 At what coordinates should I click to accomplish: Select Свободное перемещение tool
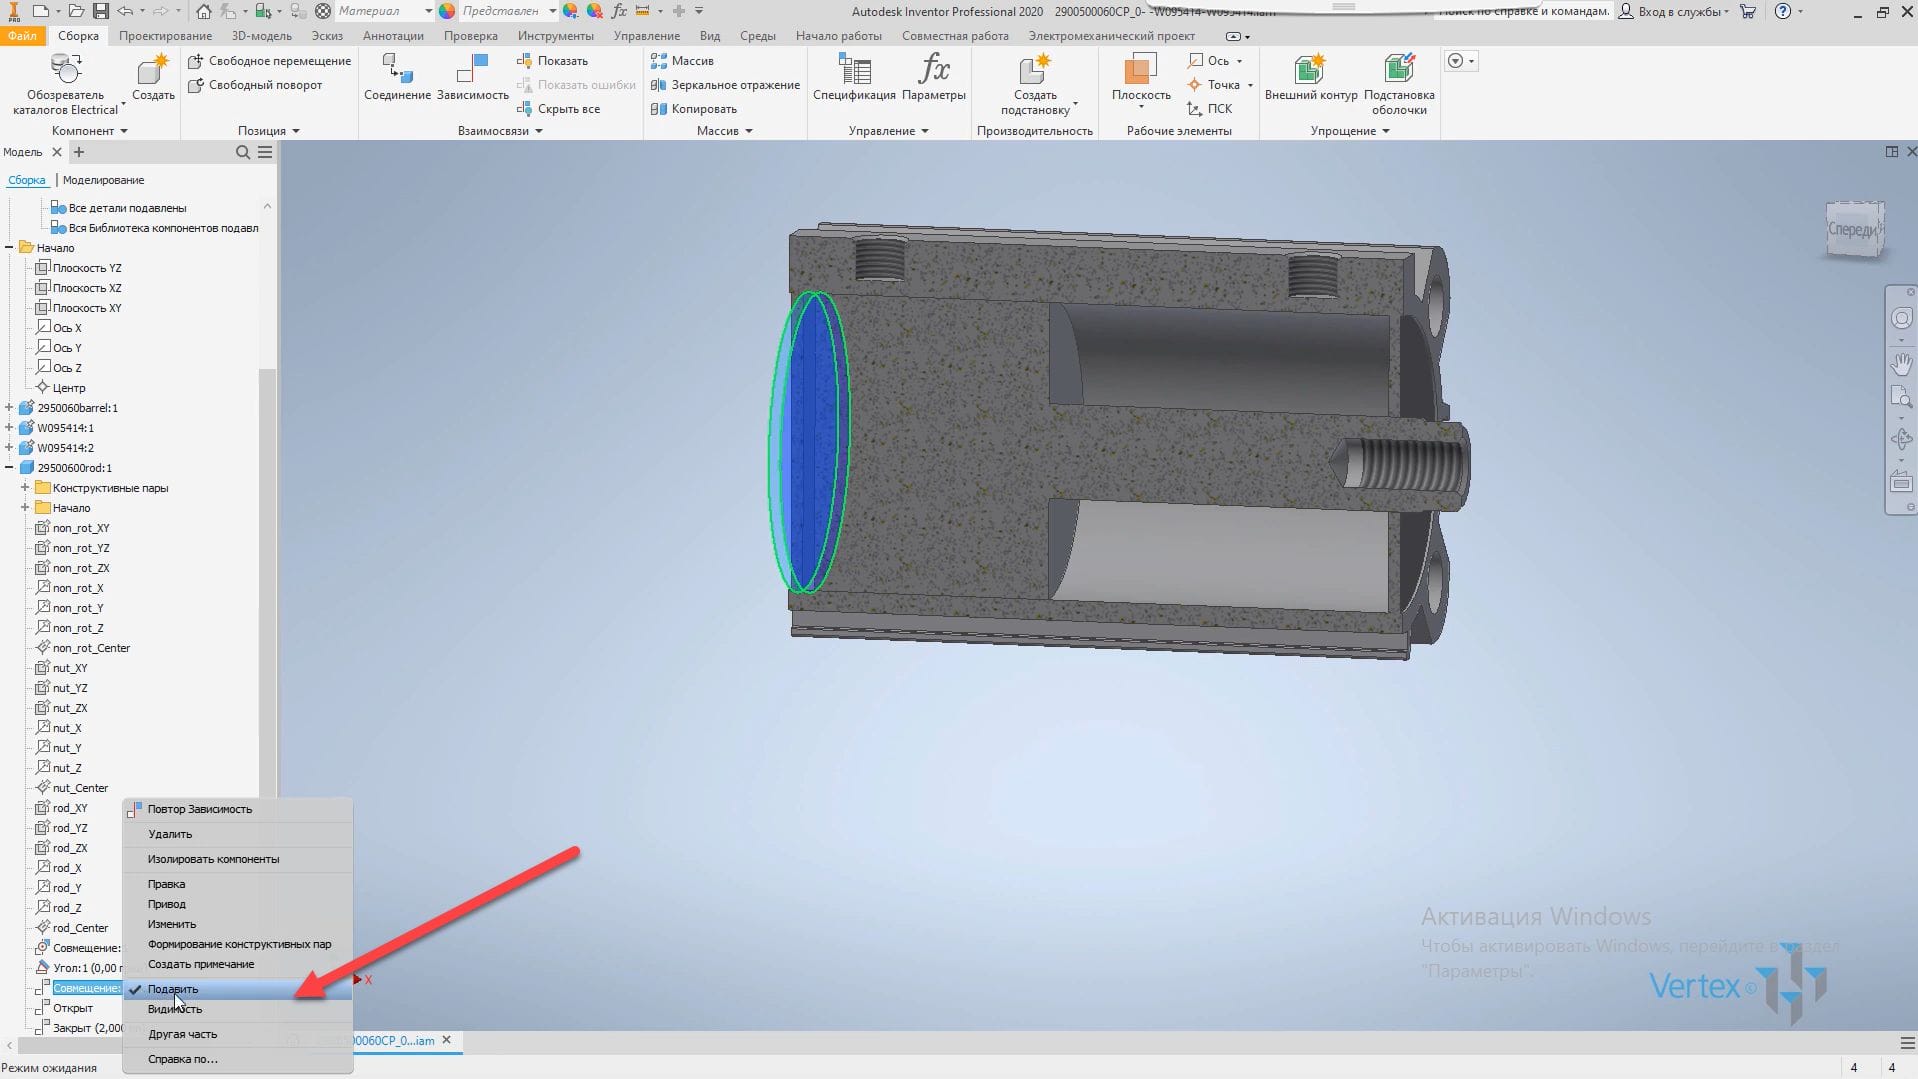pyautogui.click(x=270, y=61)
